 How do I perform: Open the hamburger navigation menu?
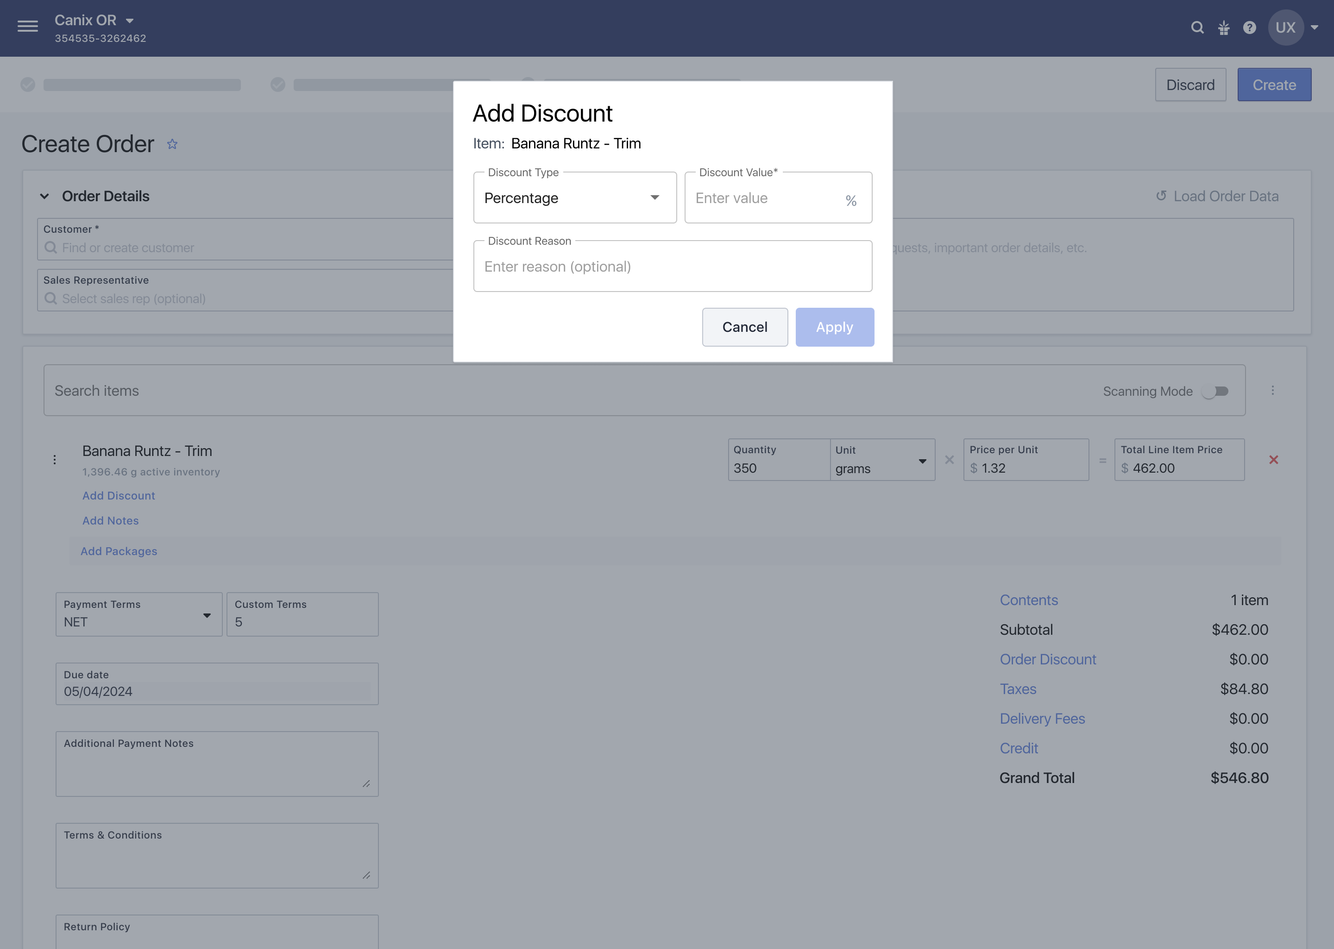click(28, 27)
